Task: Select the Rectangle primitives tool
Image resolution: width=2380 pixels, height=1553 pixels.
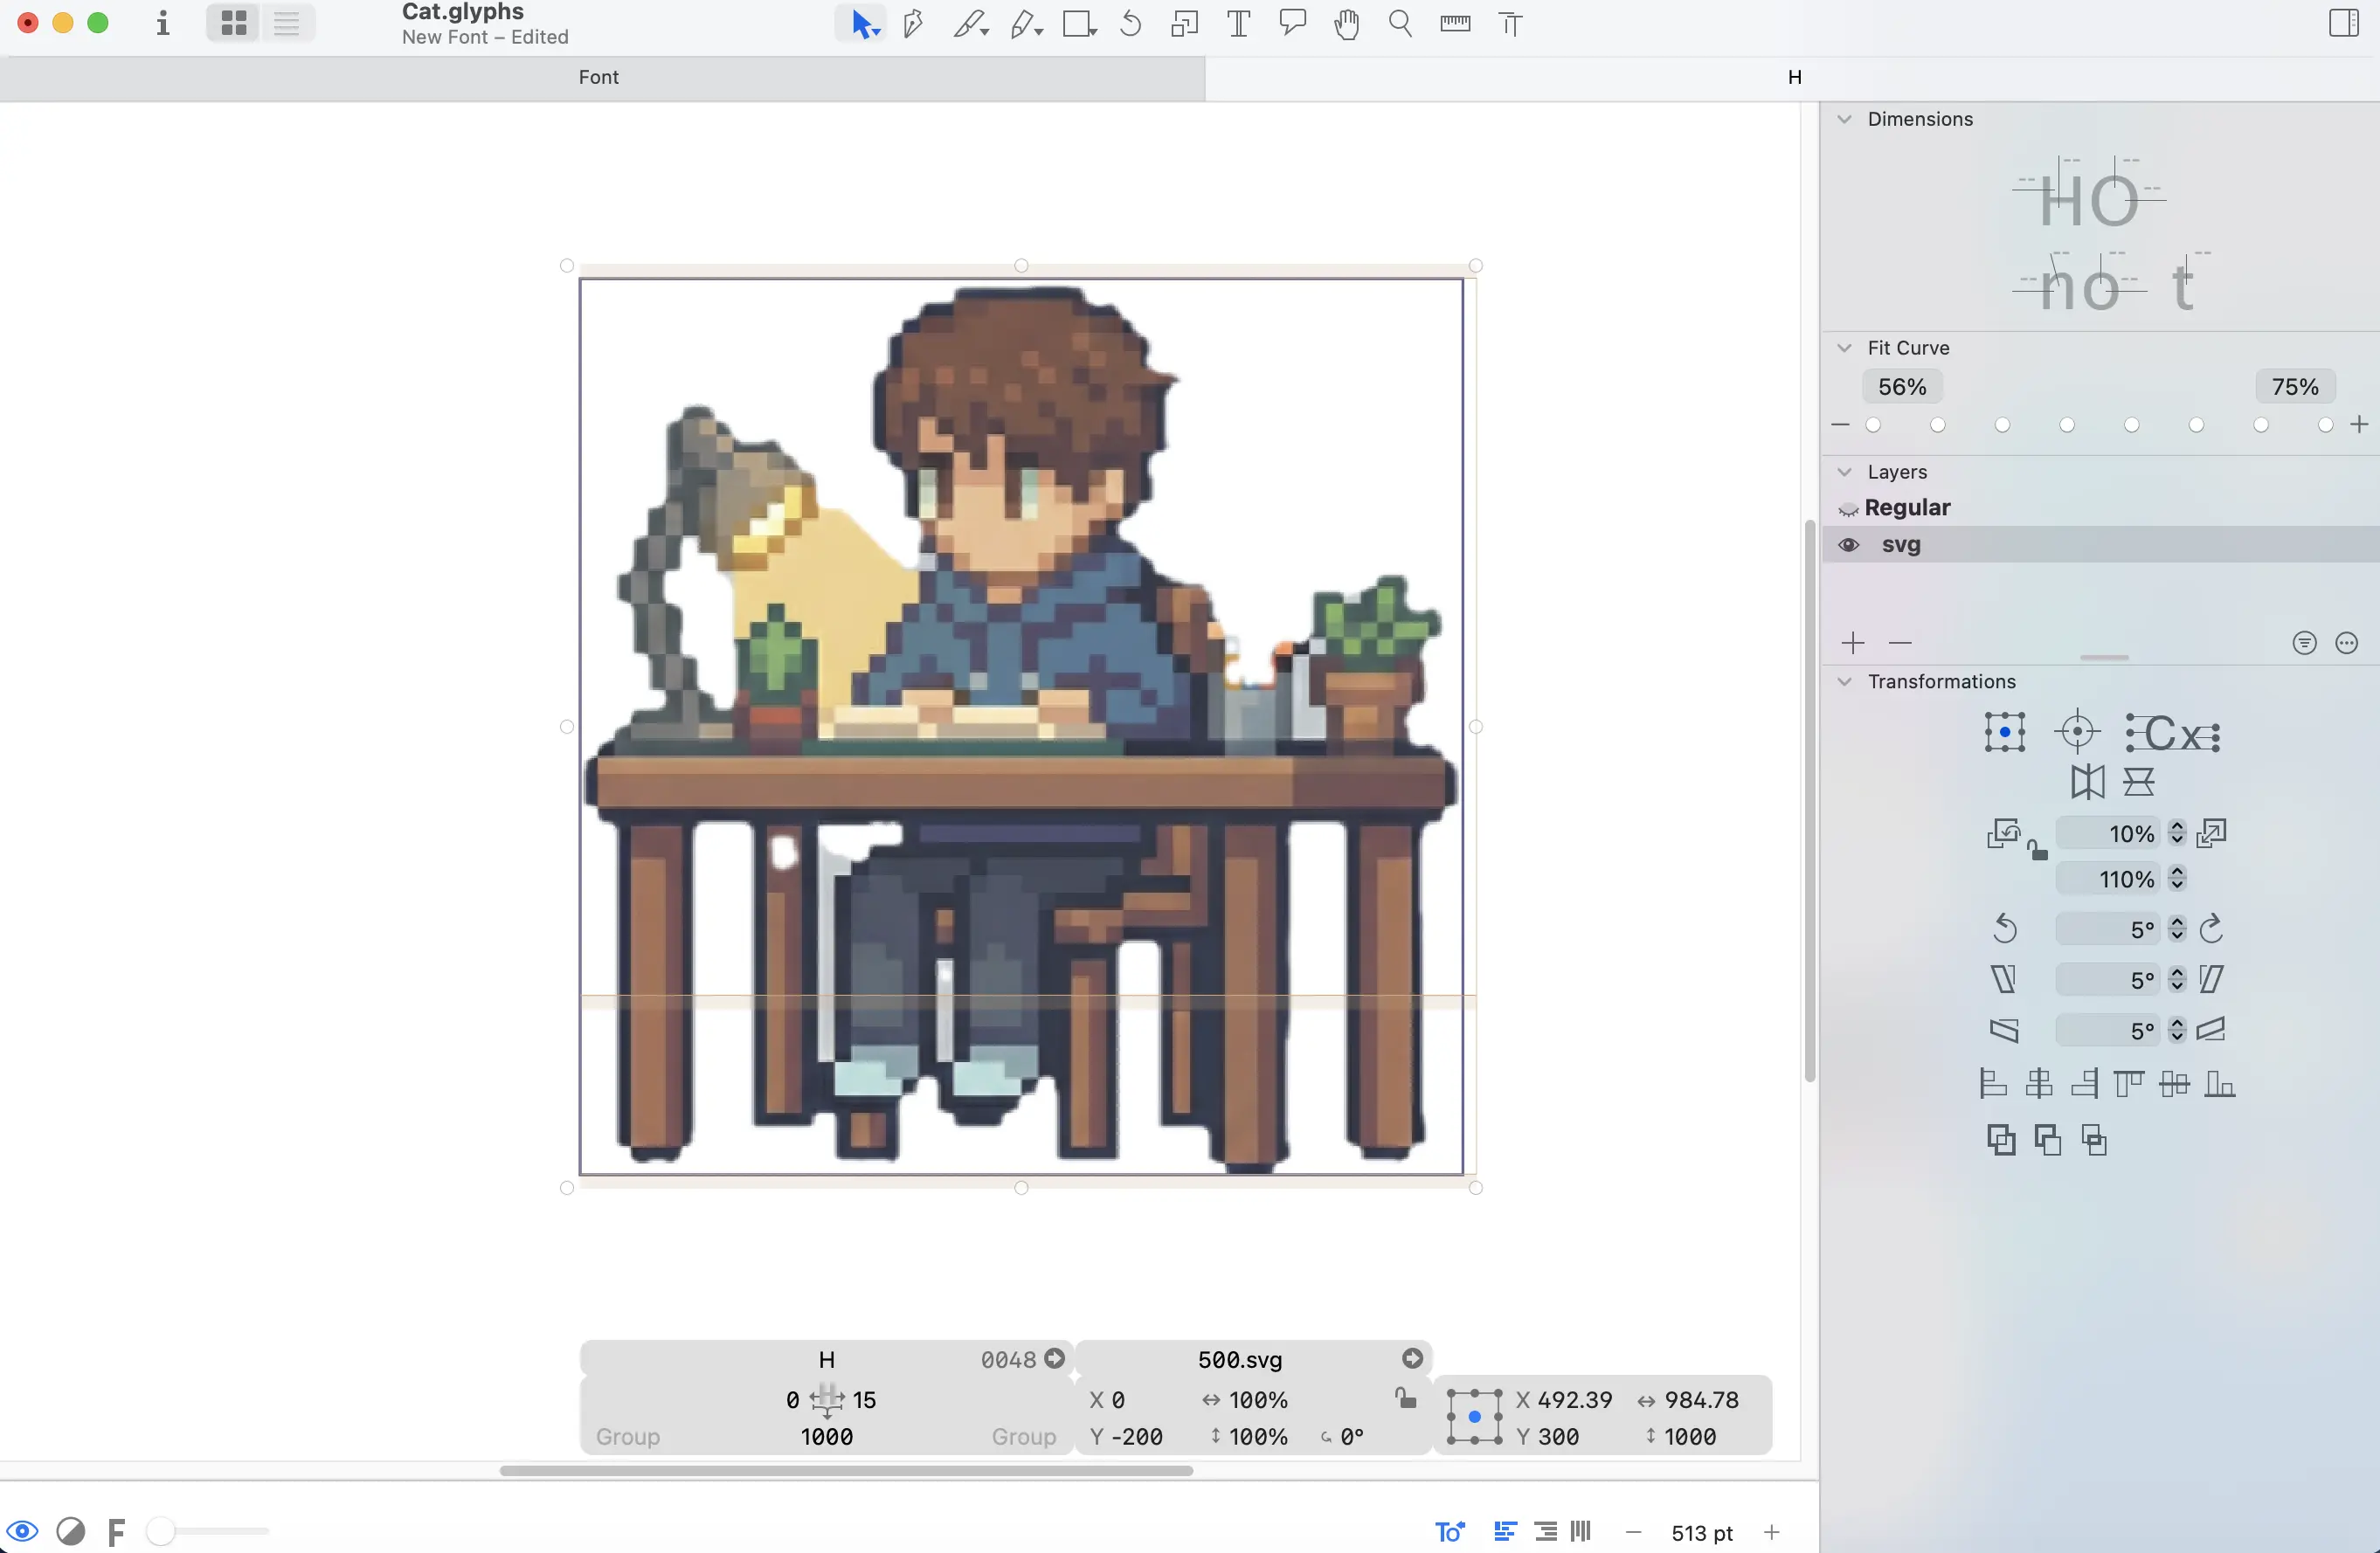Action: coord(1078,24)
